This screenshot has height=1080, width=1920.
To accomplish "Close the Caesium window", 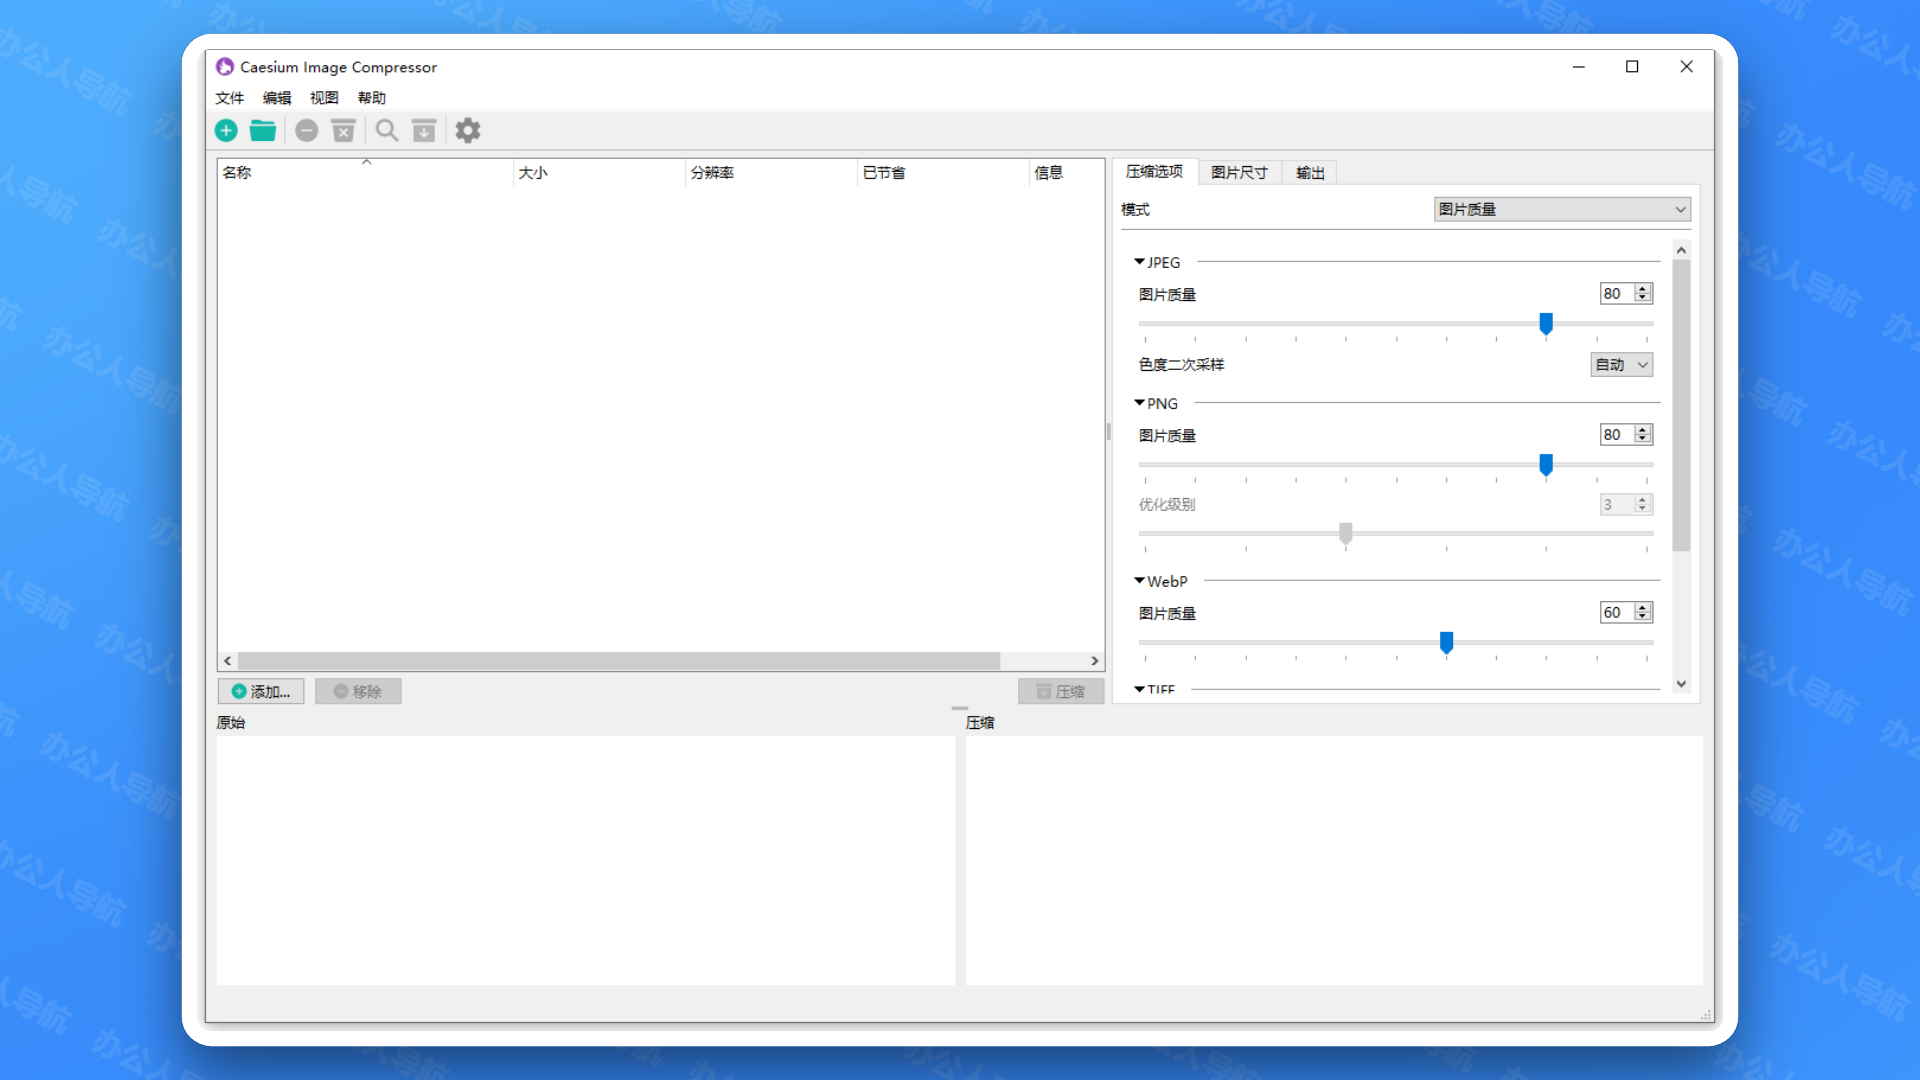I will (1686, 67).
